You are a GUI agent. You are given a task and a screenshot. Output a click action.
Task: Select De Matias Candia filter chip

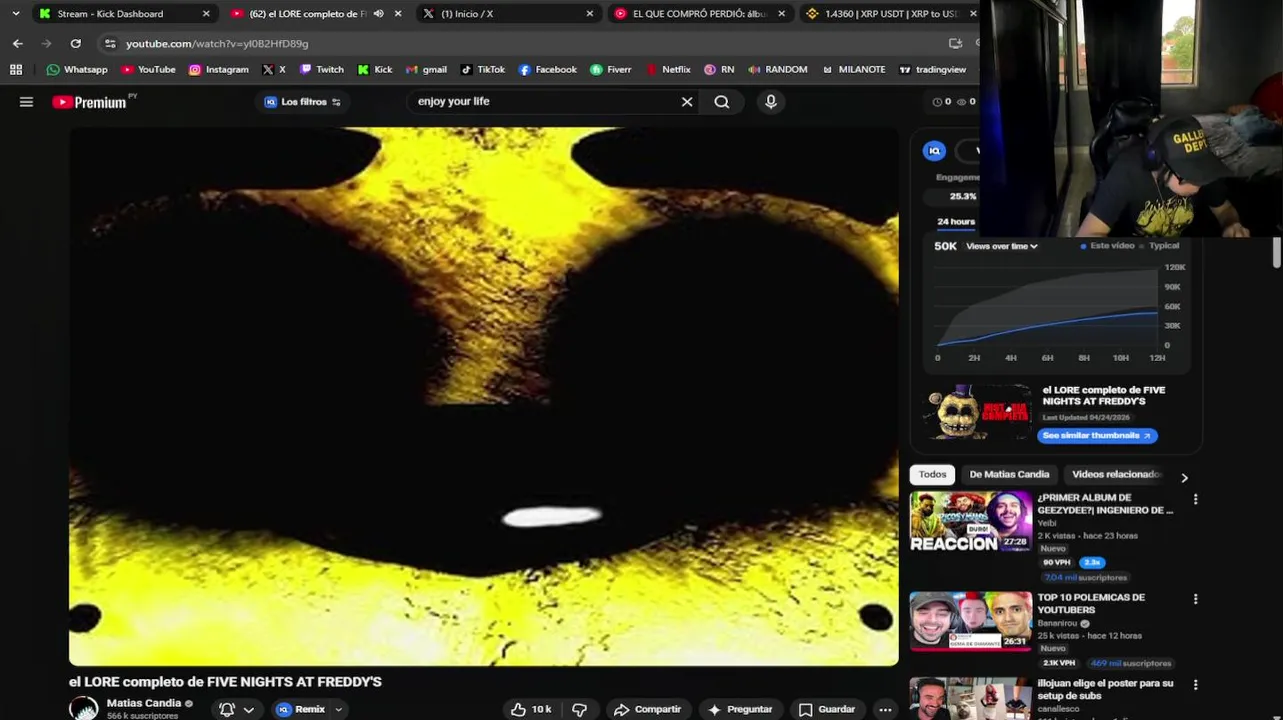coord(1009,474)
